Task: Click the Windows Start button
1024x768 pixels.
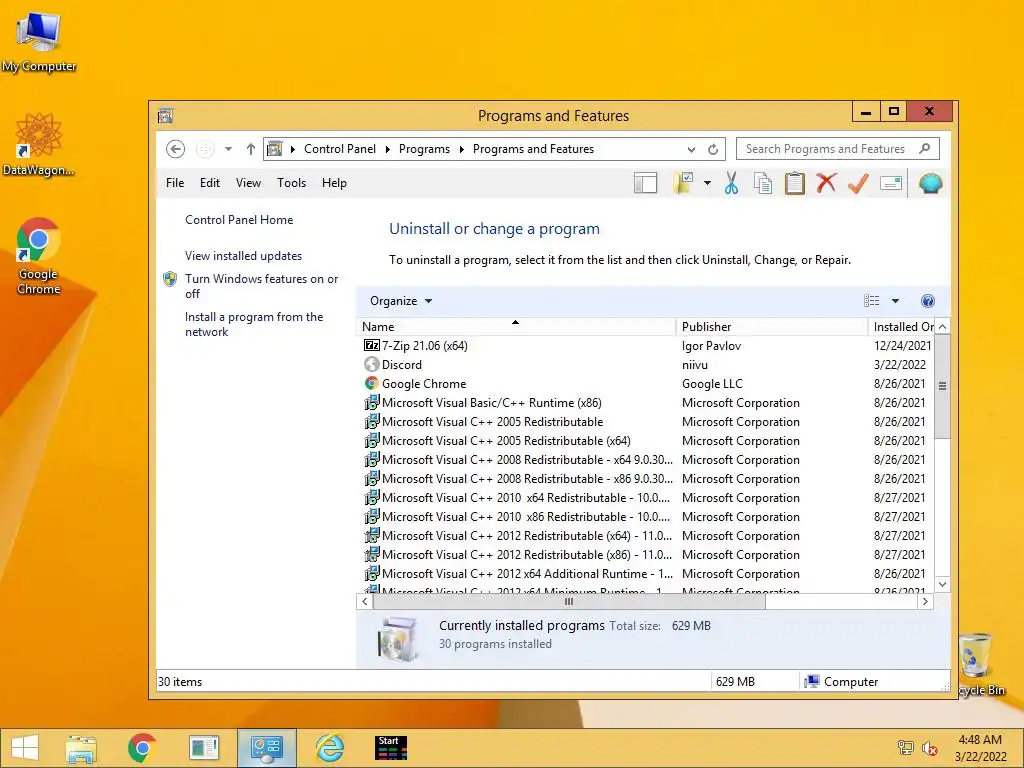Action: pos(25,748)
